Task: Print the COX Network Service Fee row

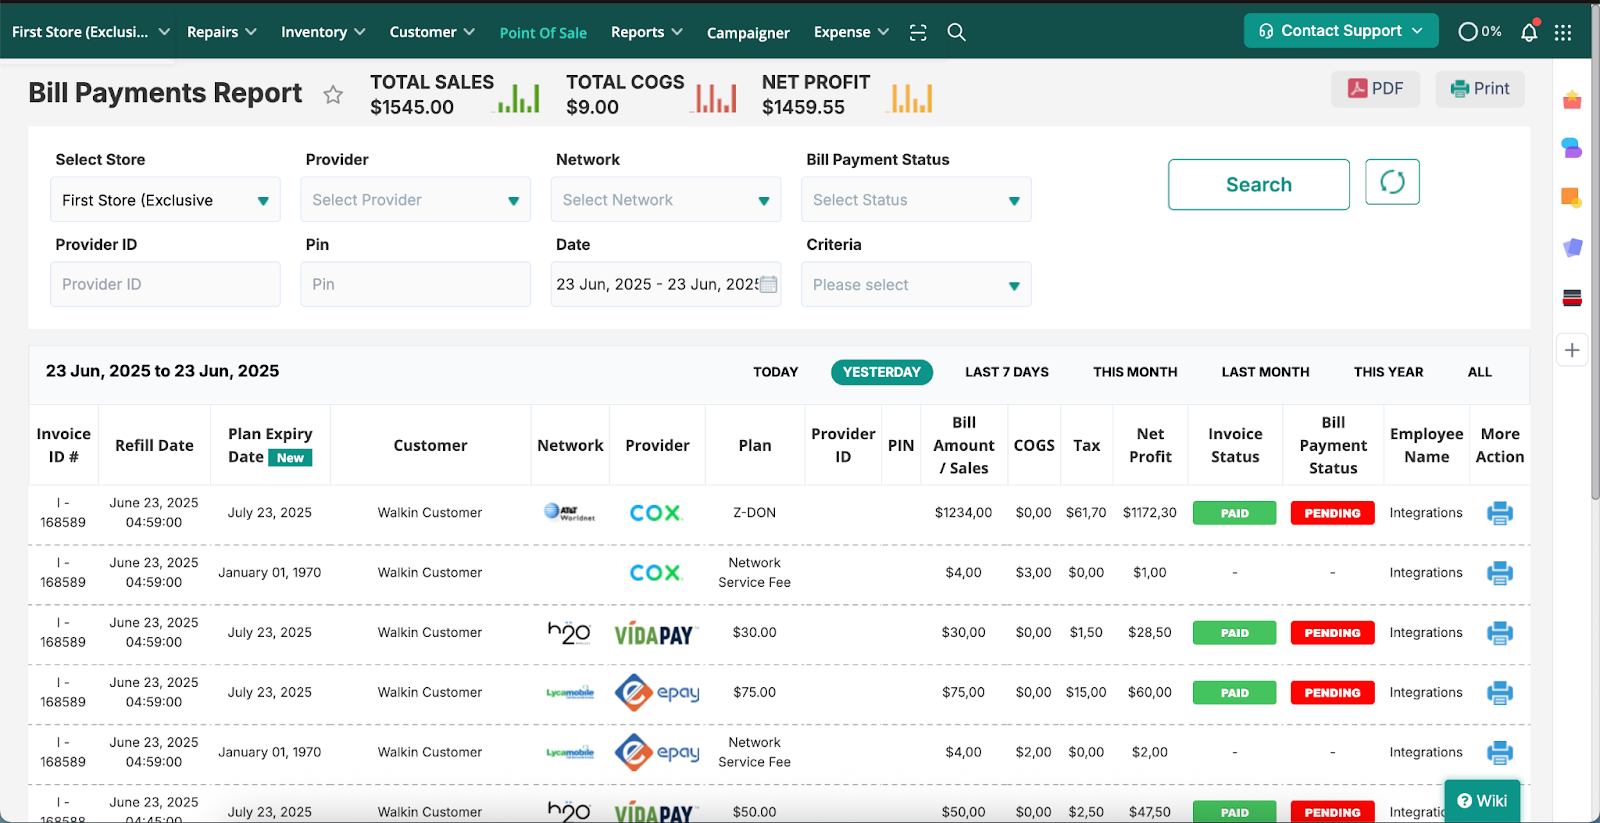Action: click(x=1500, y=573)
